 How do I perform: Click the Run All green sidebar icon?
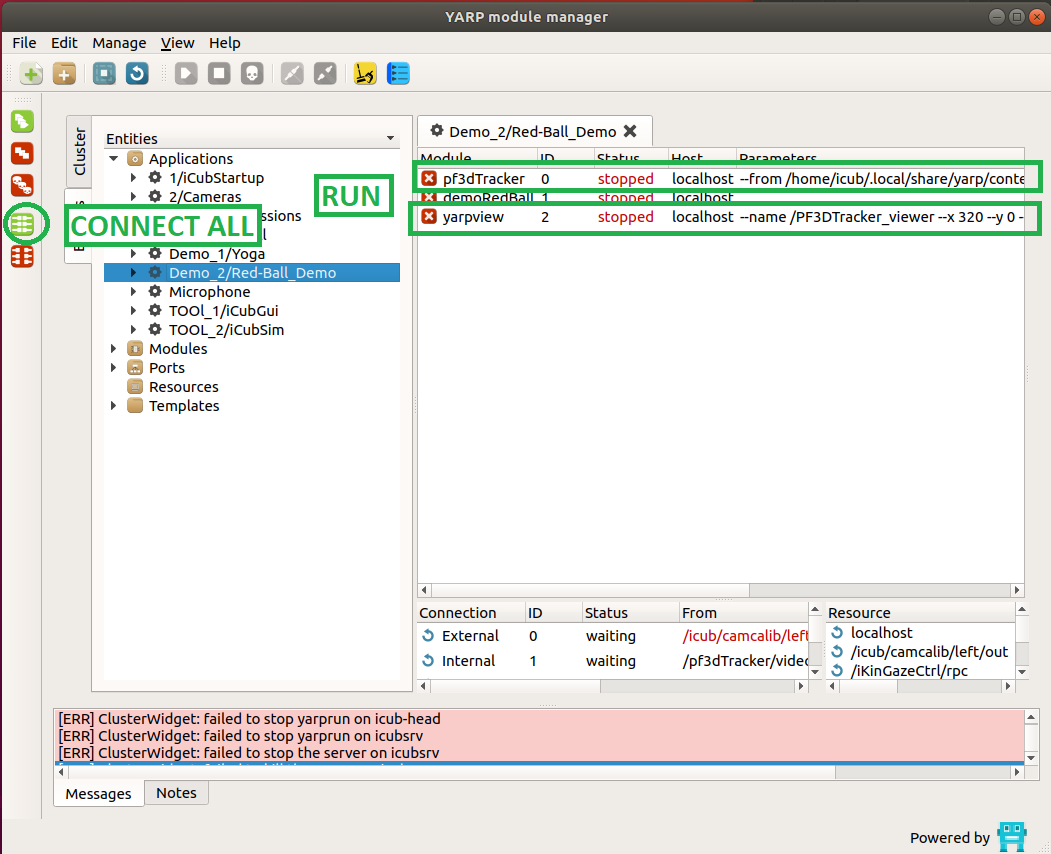click(x=22, y=122)
